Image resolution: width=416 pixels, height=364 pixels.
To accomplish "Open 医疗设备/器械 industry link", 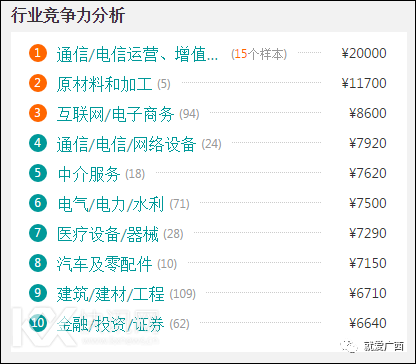I will pos(108,234).
